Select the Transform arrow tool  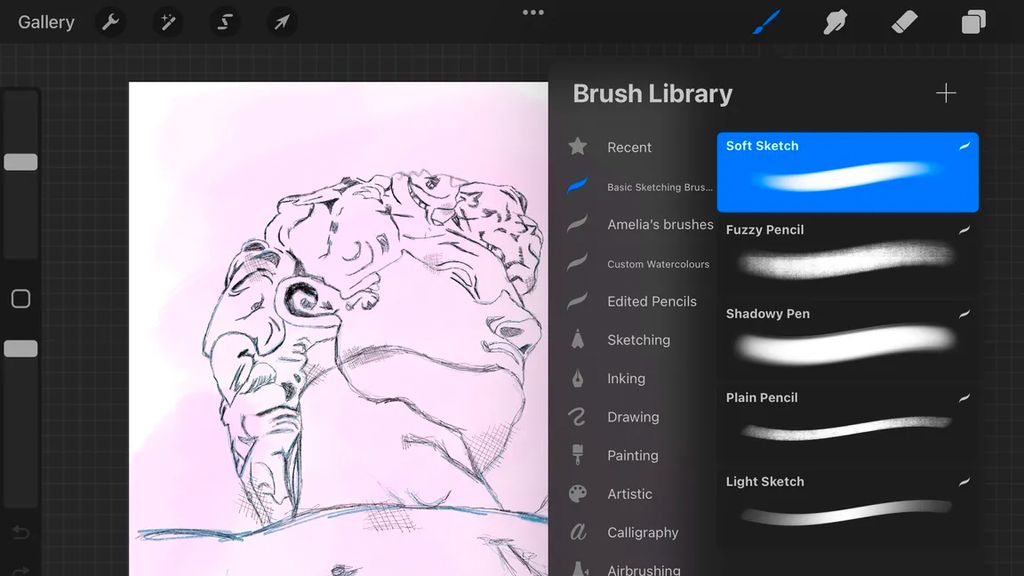coord(280,21)
